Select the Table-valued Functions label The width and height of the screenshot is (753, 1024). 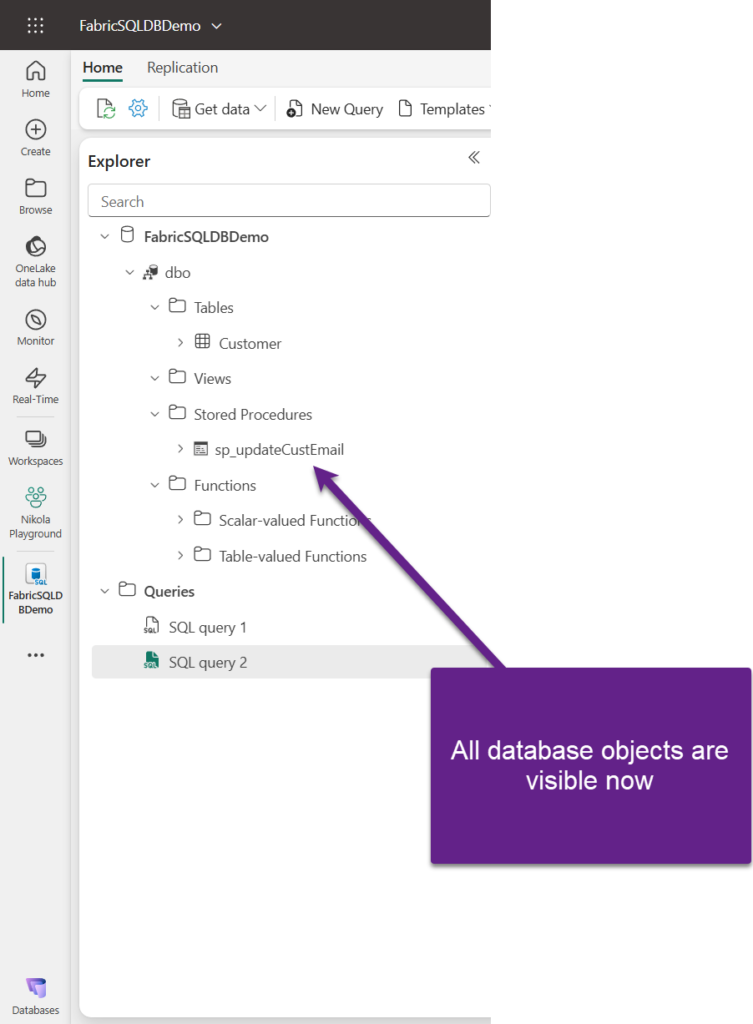[x=293, y=556]
